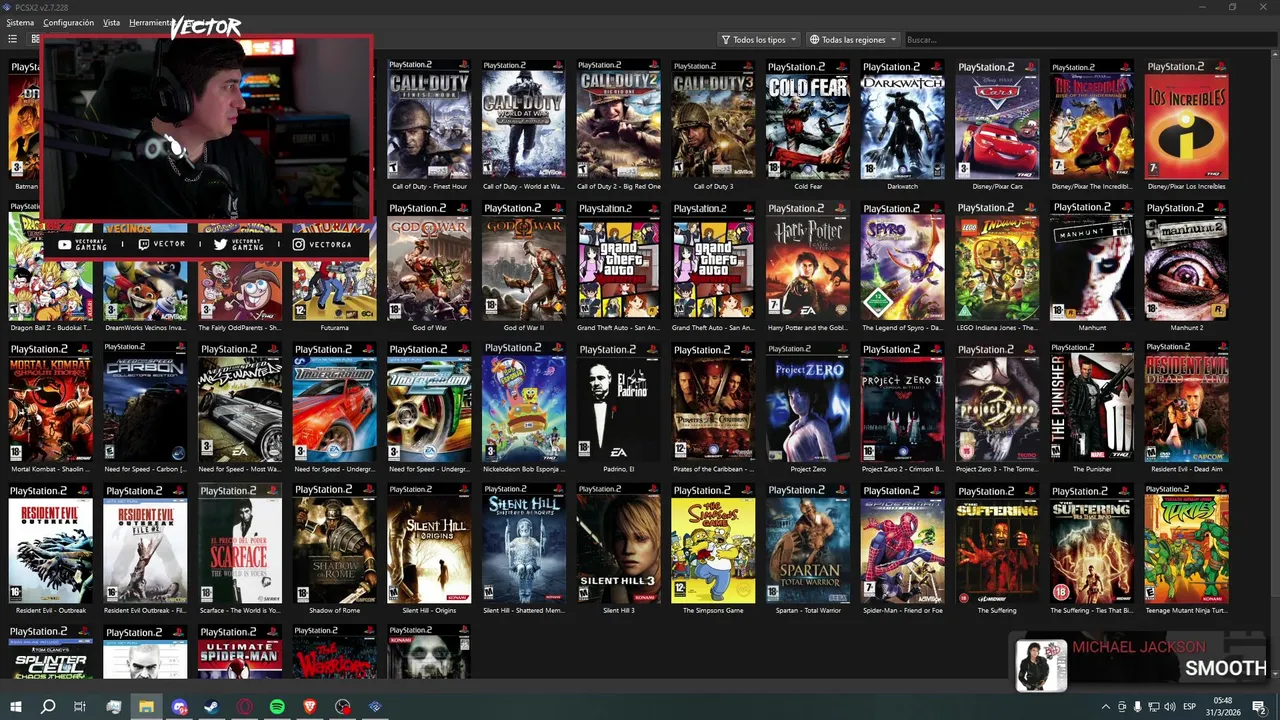Screen dimensions: 1280x720
Task: Select Silent Hill - Origins cover
Action: click(x=429, y=543)
